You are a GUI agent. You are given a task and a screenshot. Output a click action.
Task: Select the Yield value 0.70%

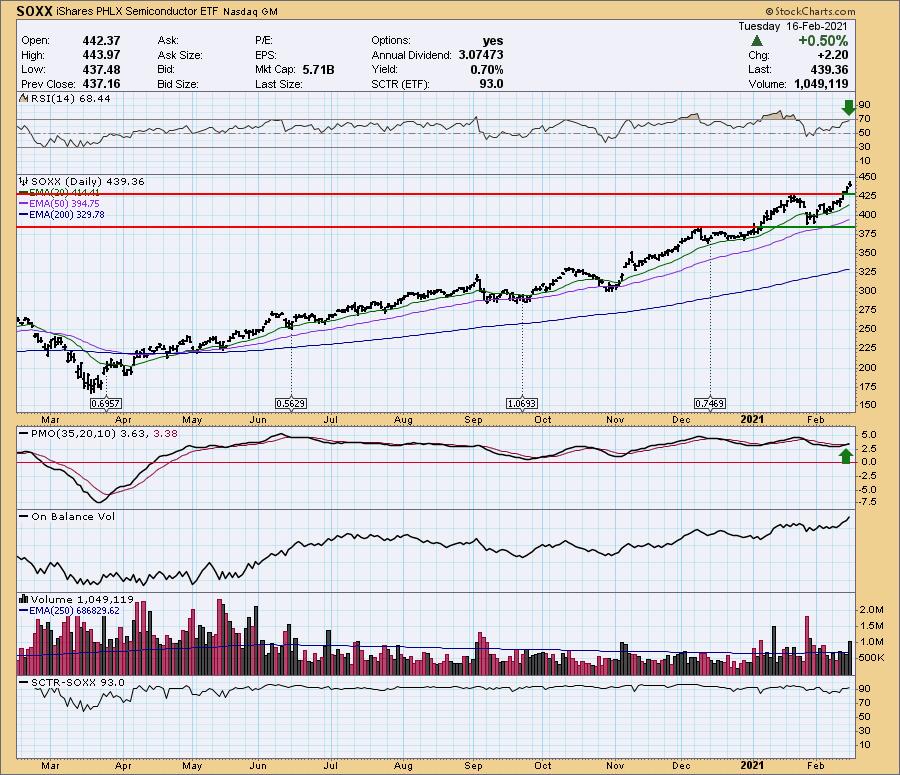click(487, 69)
